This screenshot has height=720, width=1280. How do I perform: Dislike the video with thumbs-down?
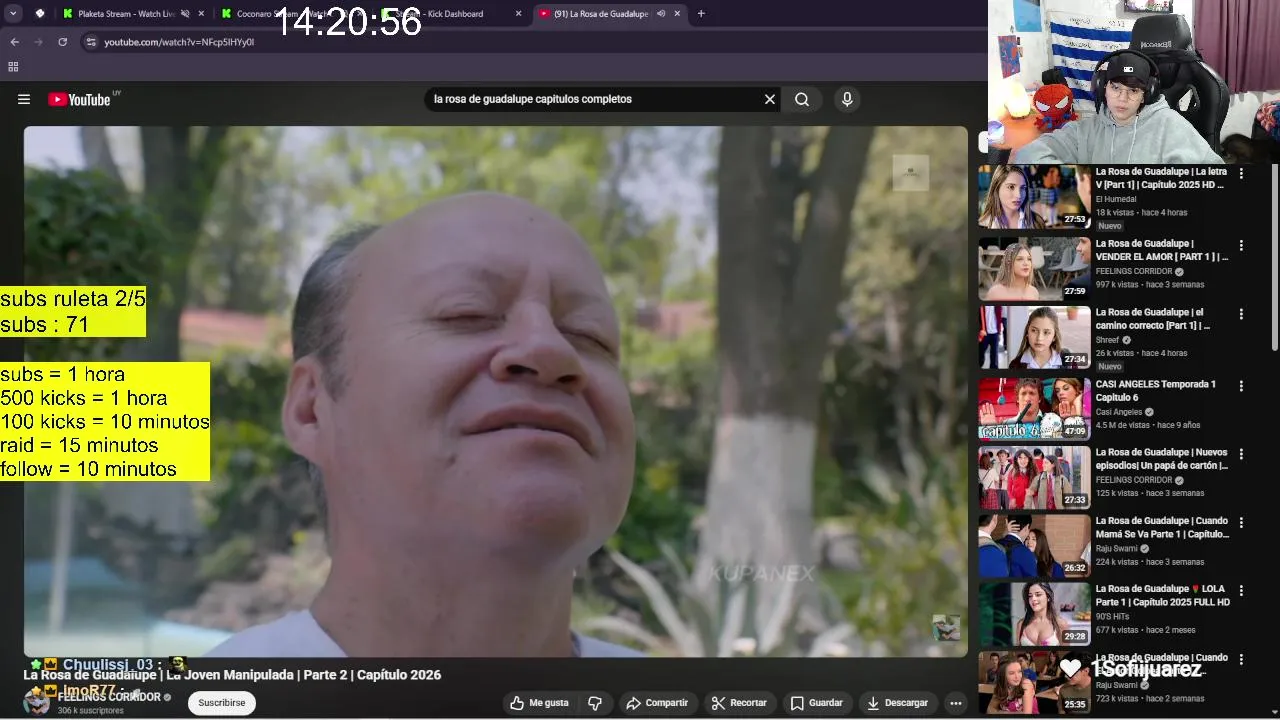coord(595,703)
